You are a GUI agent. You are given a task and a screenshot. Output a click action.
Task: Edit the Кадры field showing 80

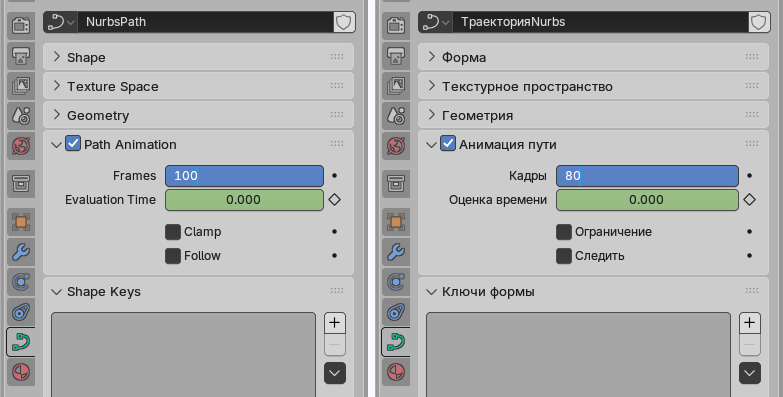tap(647, 176)
